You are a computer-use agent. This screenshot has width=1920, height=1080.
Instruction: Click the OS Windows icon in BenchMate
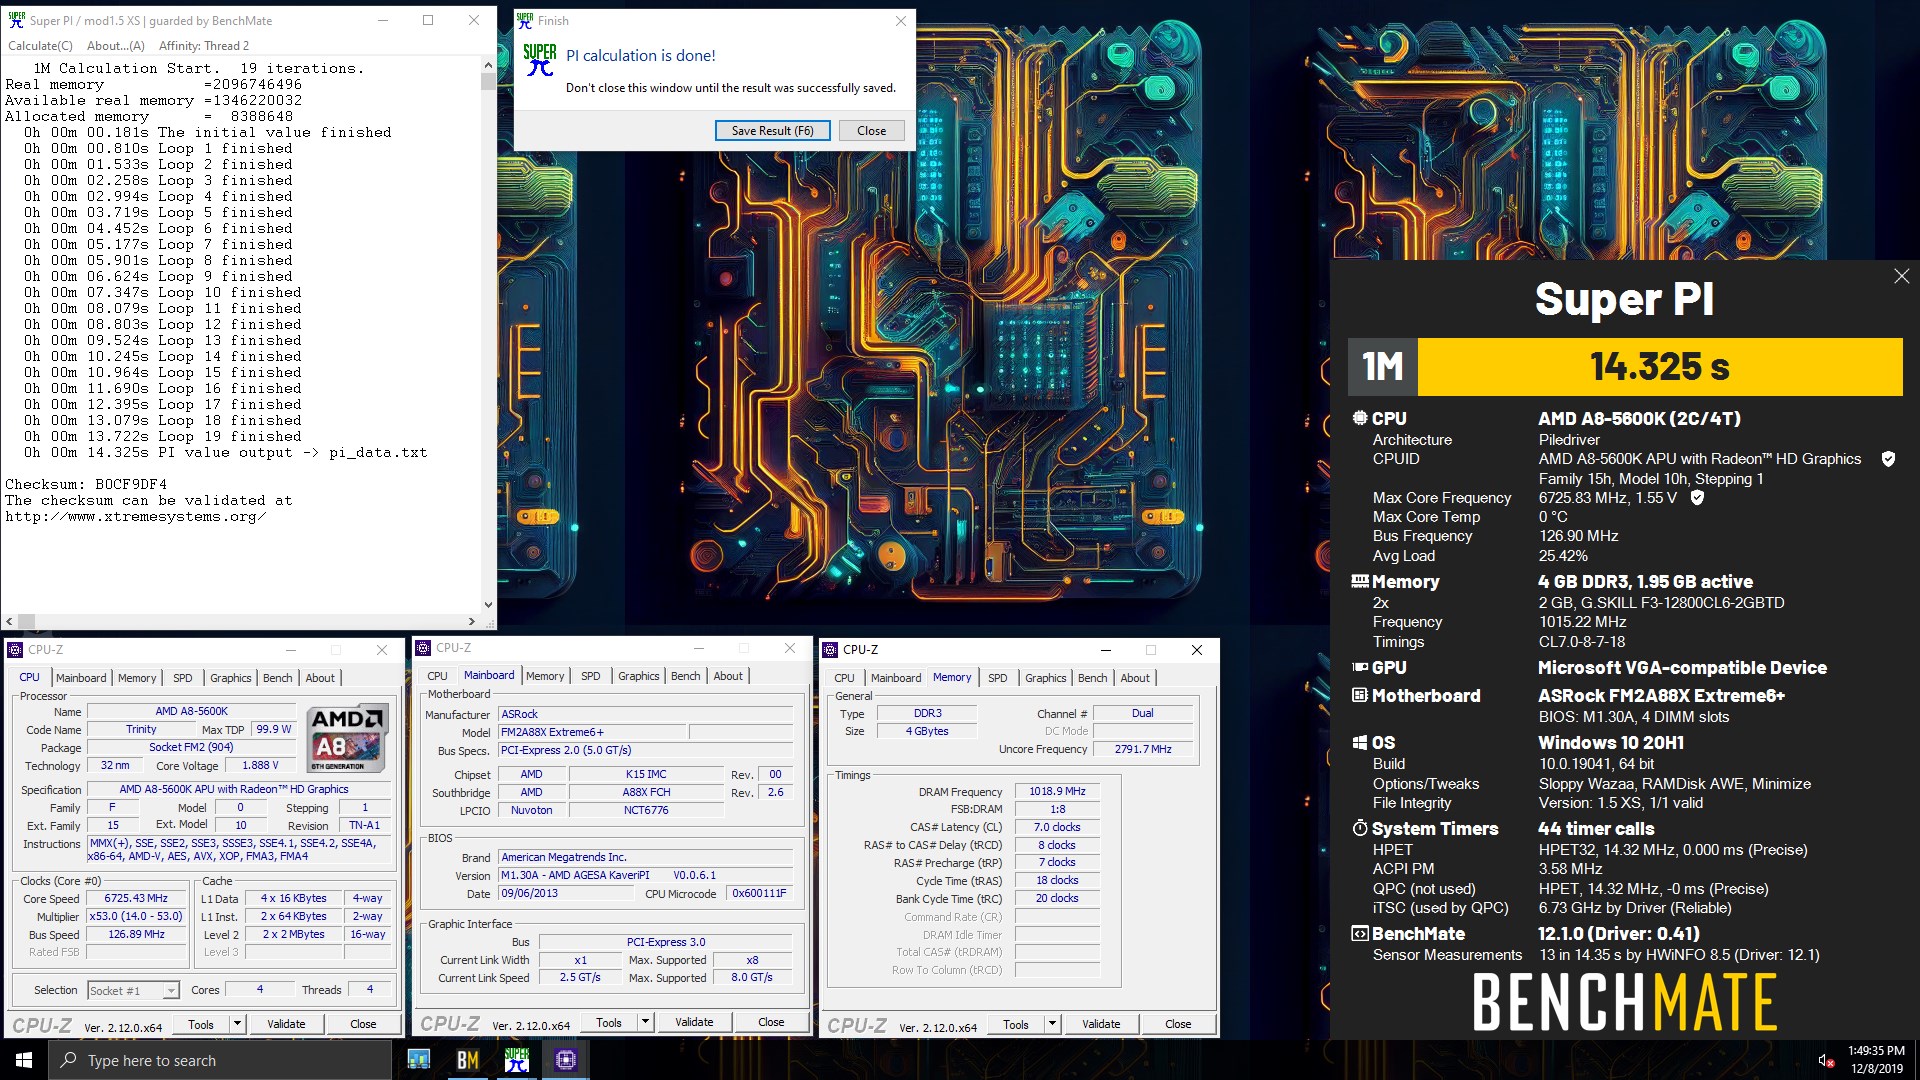(1359, 743)
